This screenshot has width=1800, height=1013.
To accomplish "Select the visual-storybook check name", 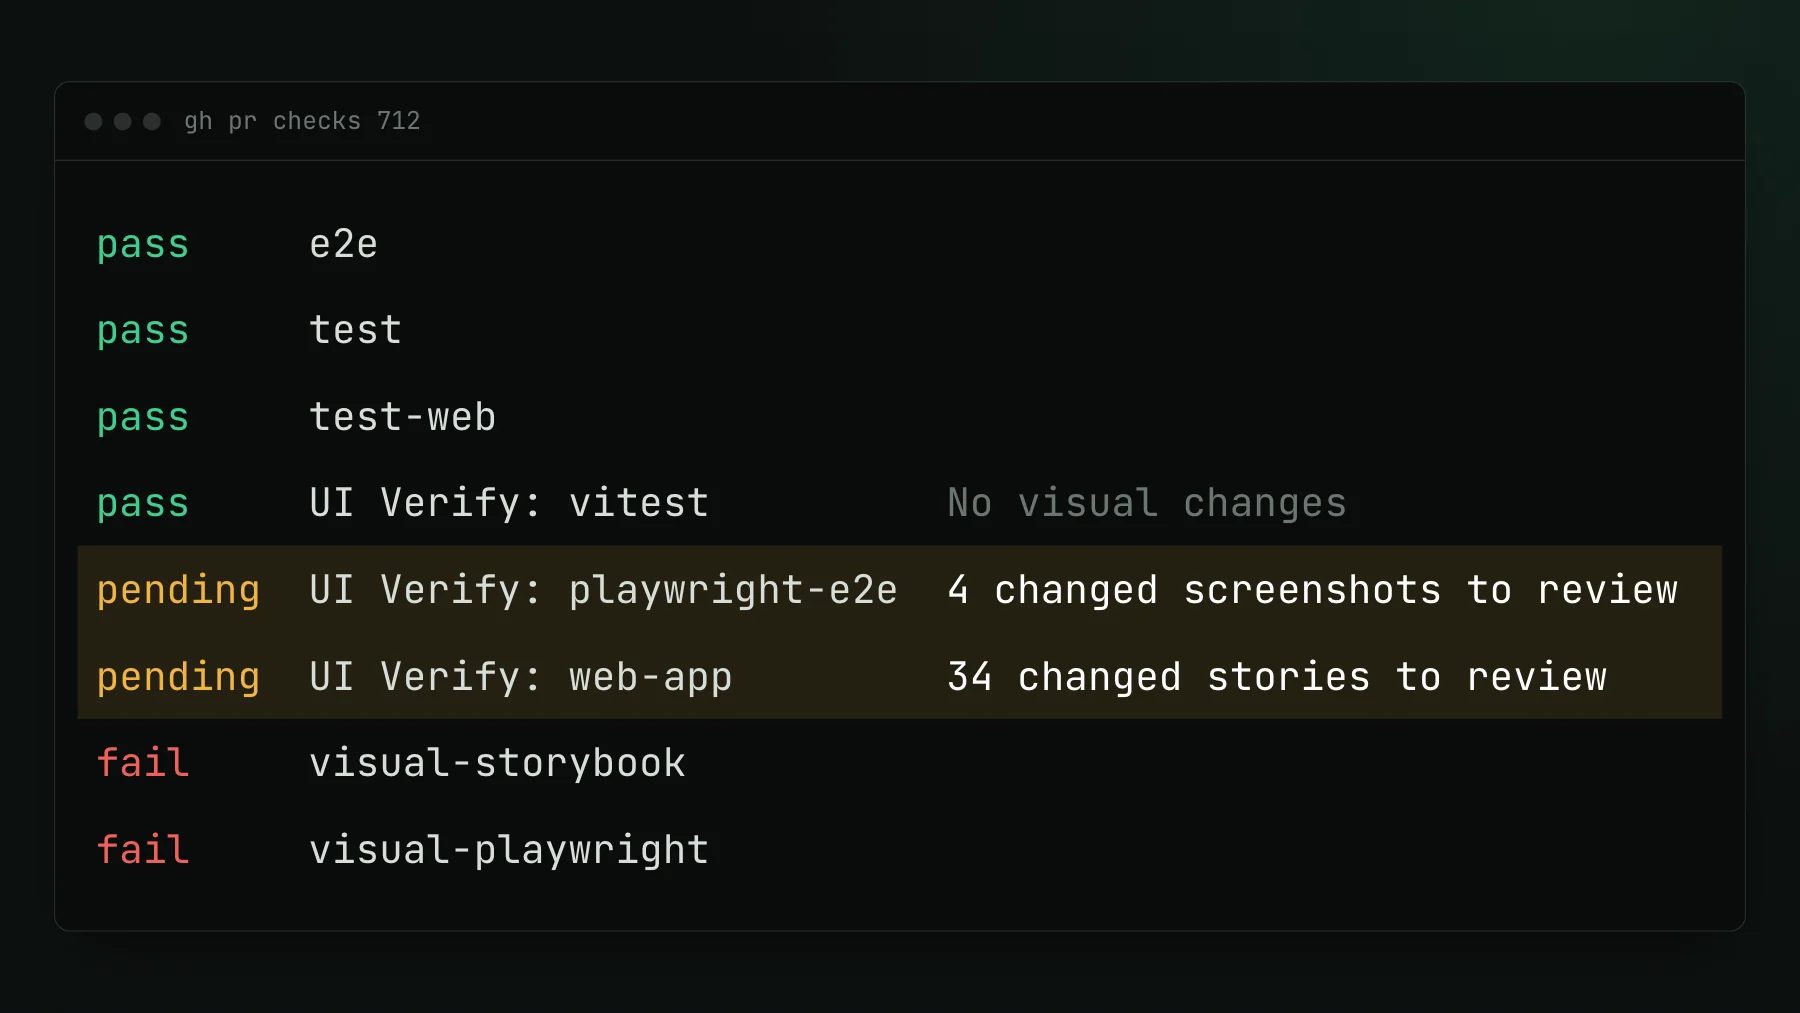I will (497, 763).
